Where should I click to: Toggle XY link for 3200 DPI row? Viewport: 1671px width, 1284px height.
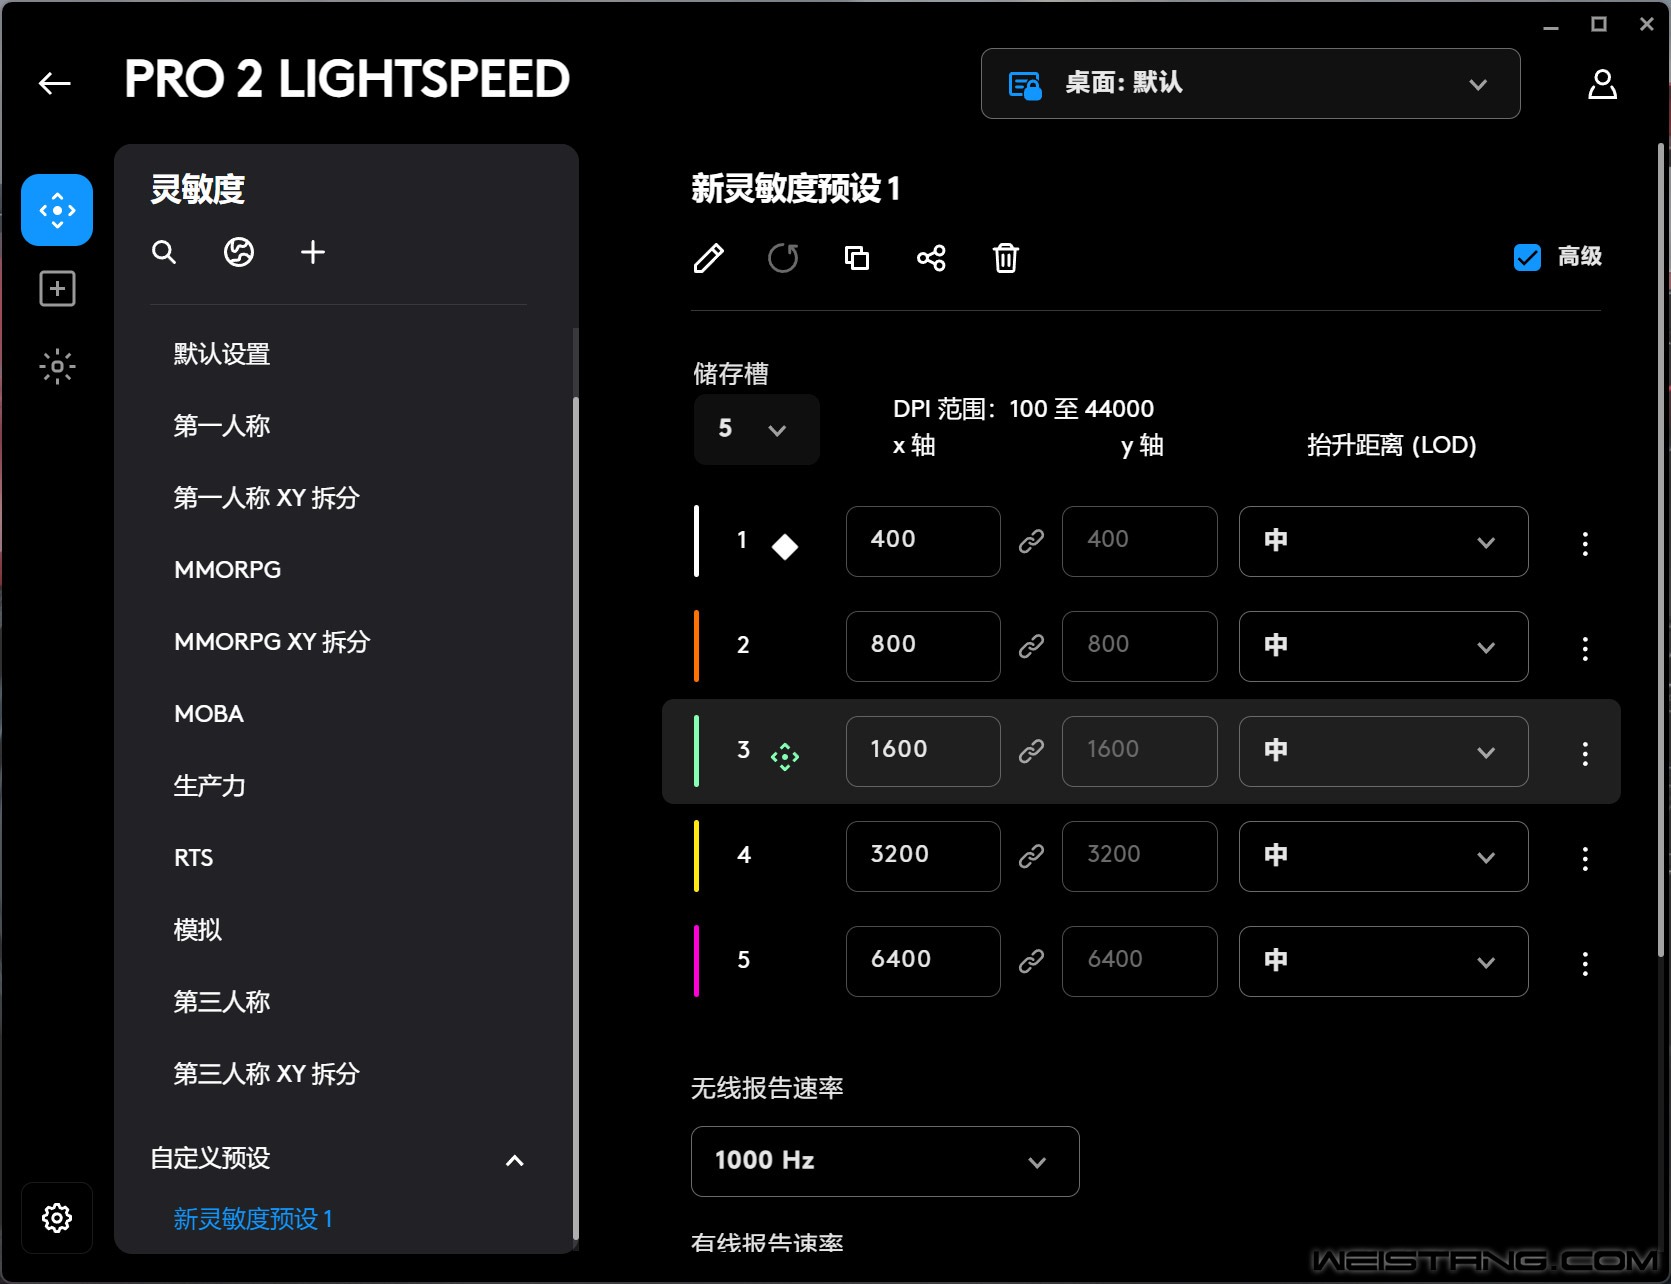coord(1031,856)
